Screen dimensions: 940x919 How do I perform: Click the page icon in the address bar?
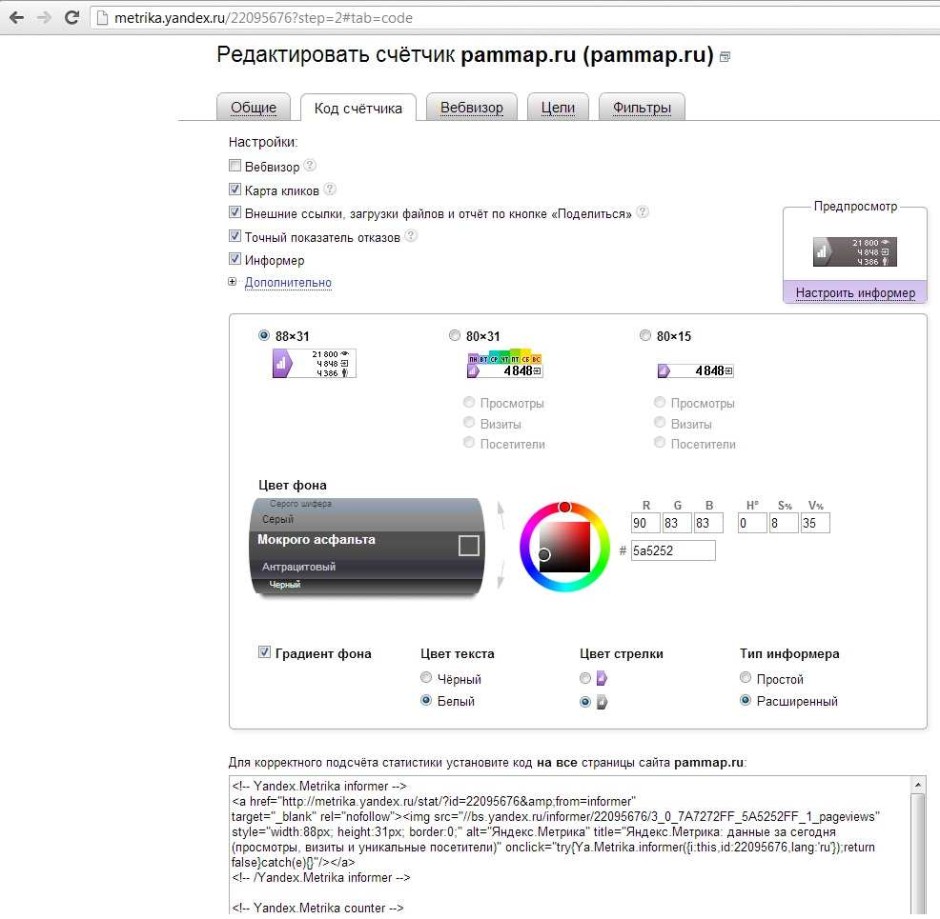[x=103, y=18]
